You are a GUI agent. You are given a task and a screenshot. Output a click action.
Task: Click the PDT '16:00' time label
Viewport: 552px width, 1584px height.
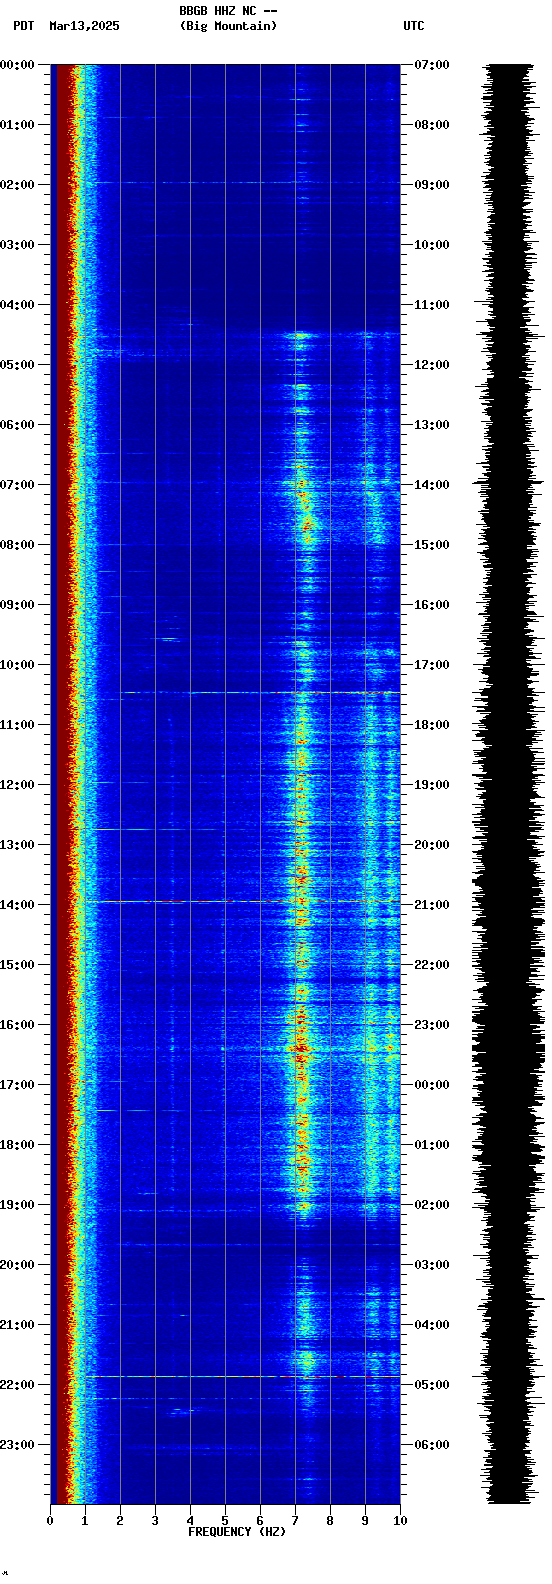[x=17, y=1025]
